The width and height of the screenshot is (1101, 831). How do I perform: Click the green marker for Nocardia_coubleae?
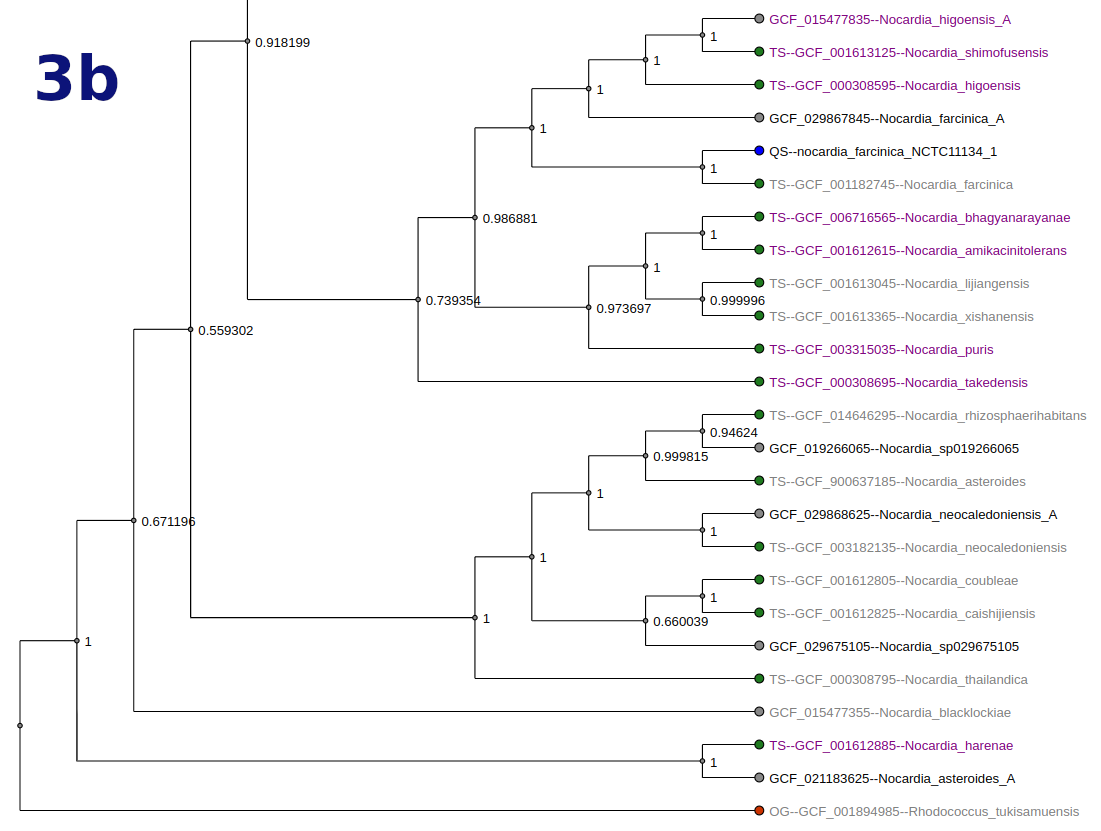point(759,580)
